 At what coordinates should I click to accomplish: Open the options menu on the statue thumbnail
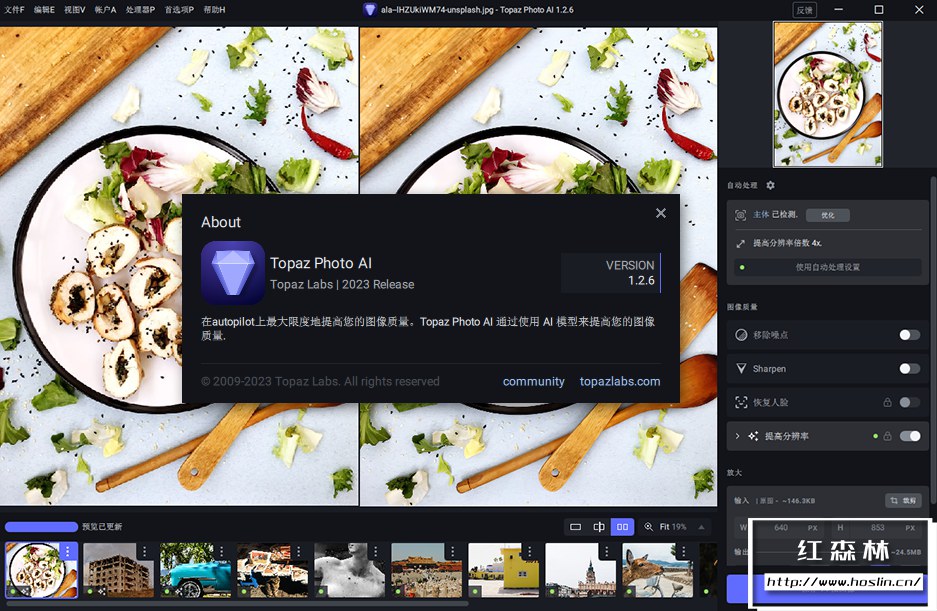[376, 551]
